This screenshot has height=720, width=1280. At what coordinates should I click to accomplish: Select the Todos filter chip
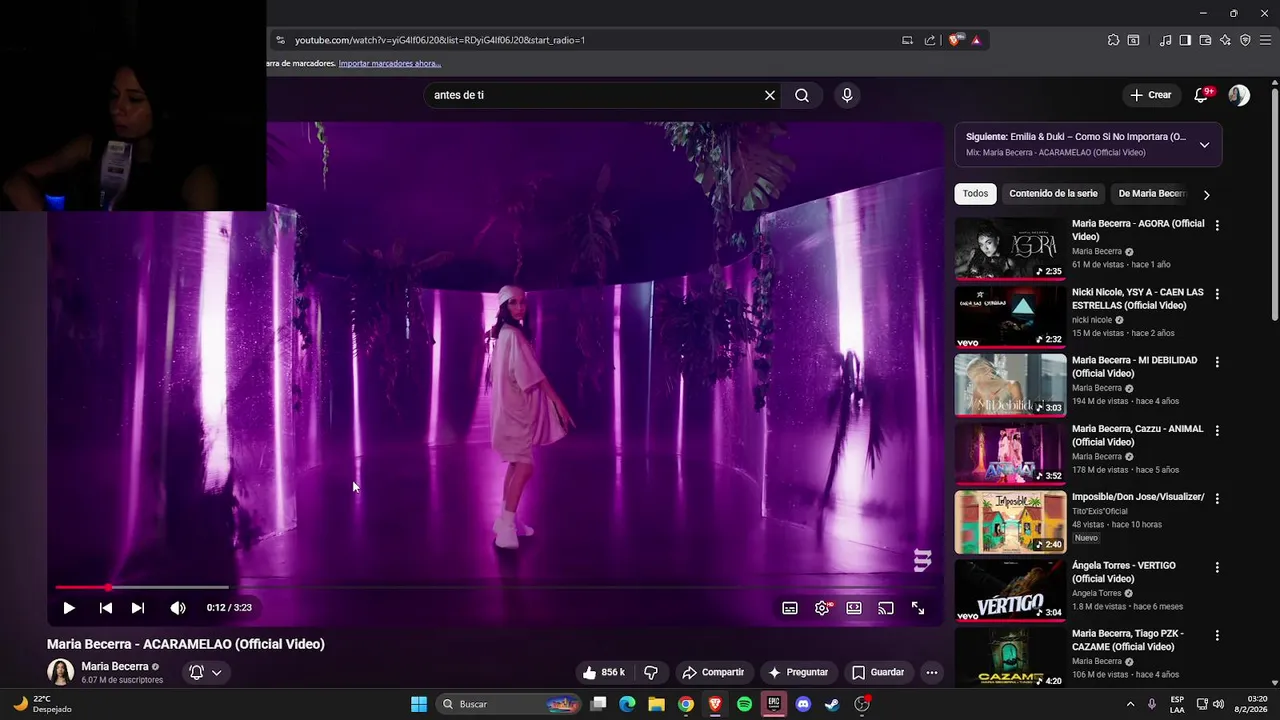(x=975, y=194)
